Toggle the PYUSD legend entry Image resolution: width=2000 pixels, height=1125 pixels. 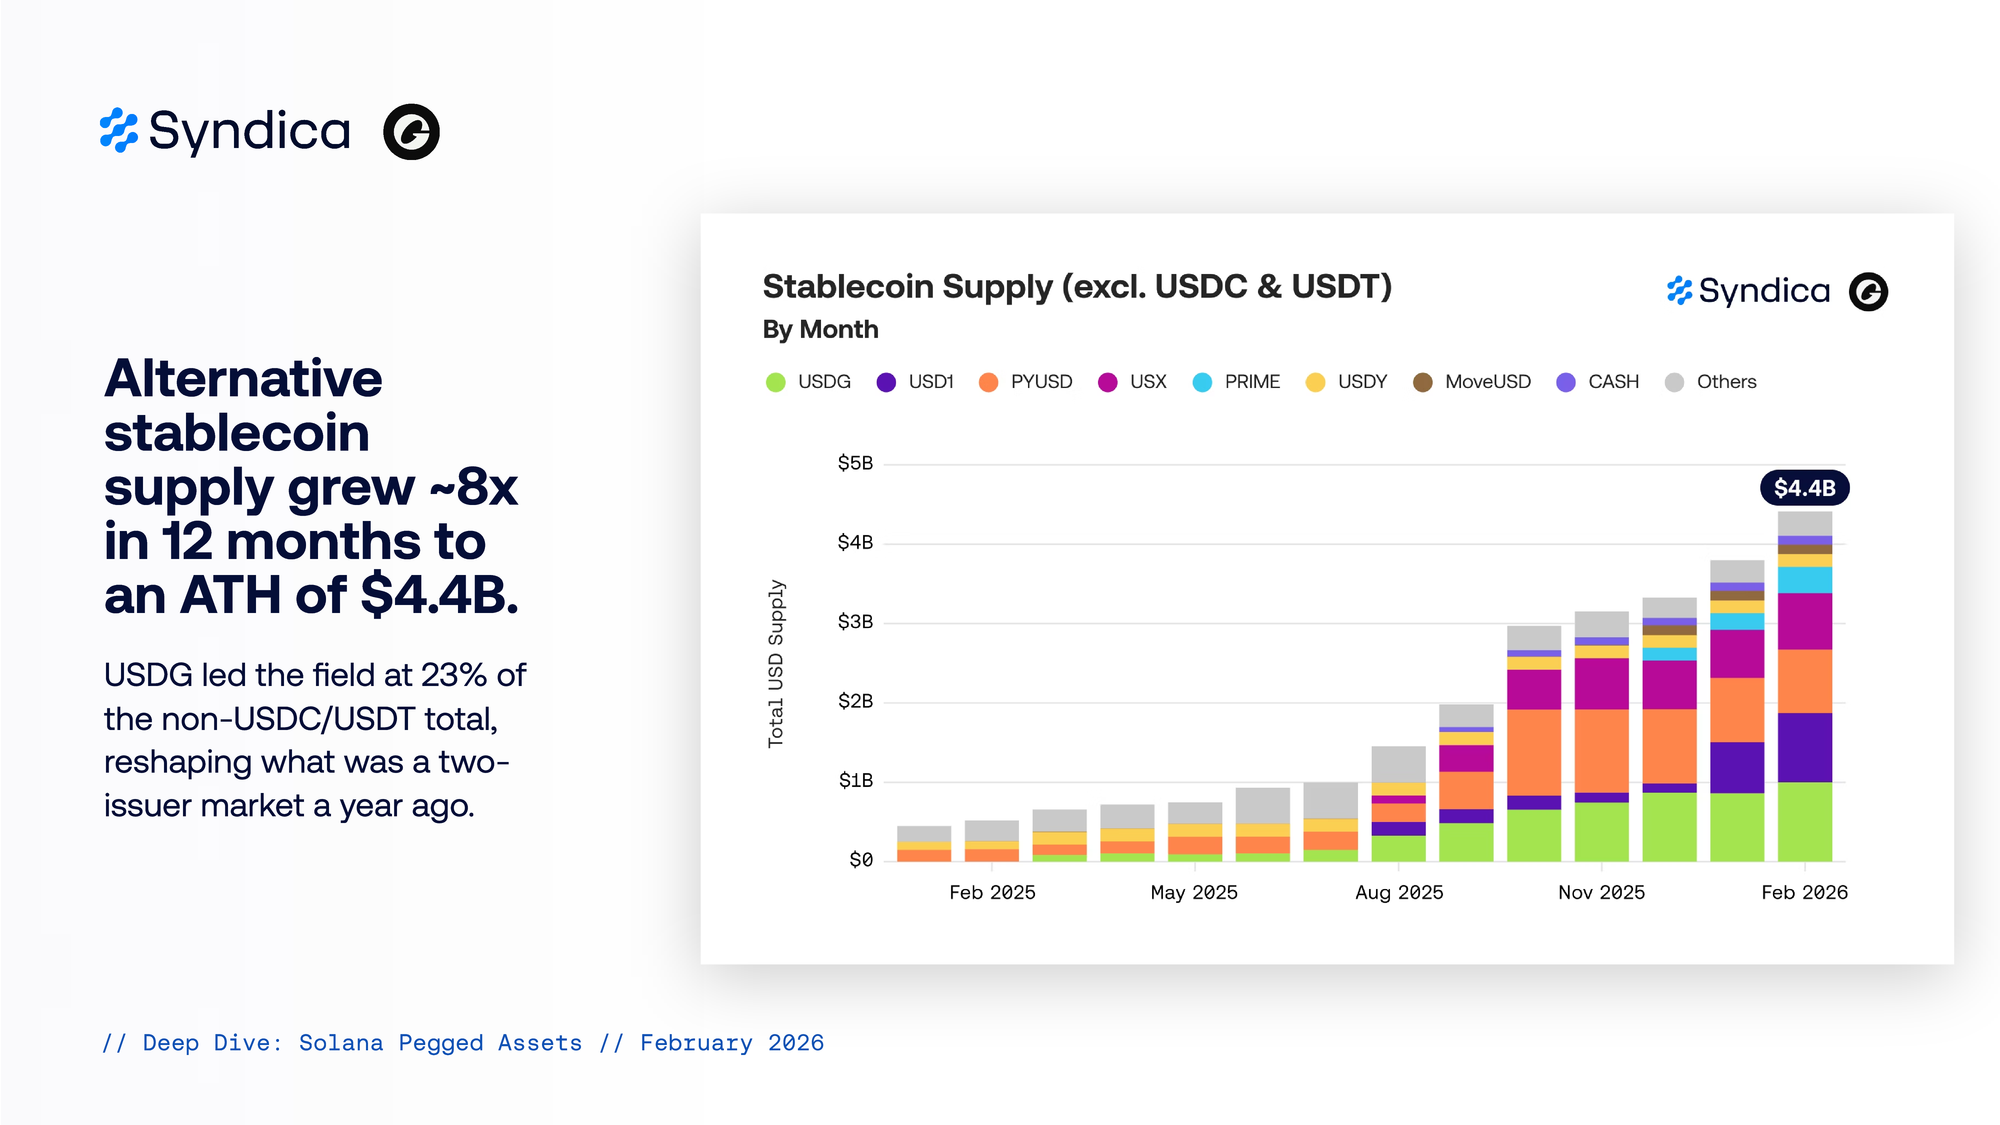tap(1025, 382)
